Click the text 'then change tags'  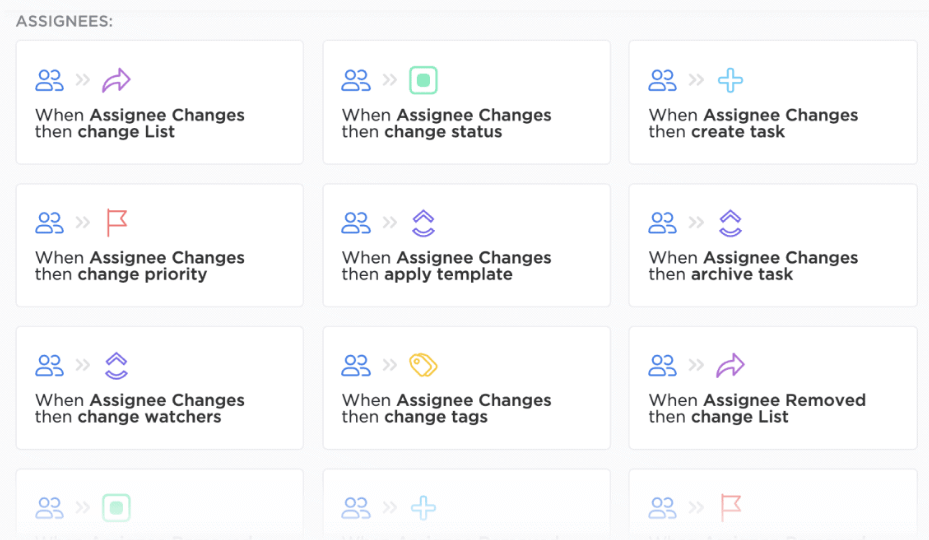(x=415, y=417)
